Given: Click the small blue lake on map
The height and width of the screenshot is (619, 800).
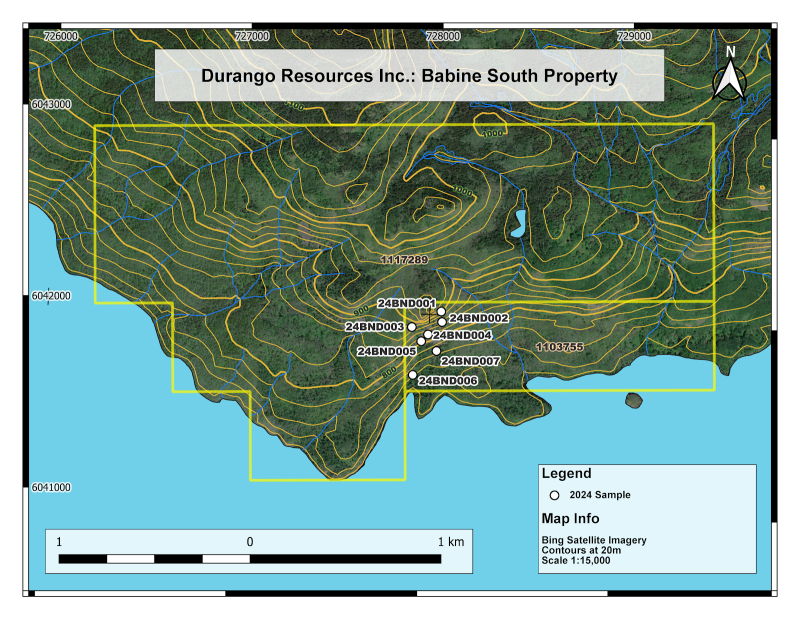Looking at the screenshot, I should [x=518, y=224].
